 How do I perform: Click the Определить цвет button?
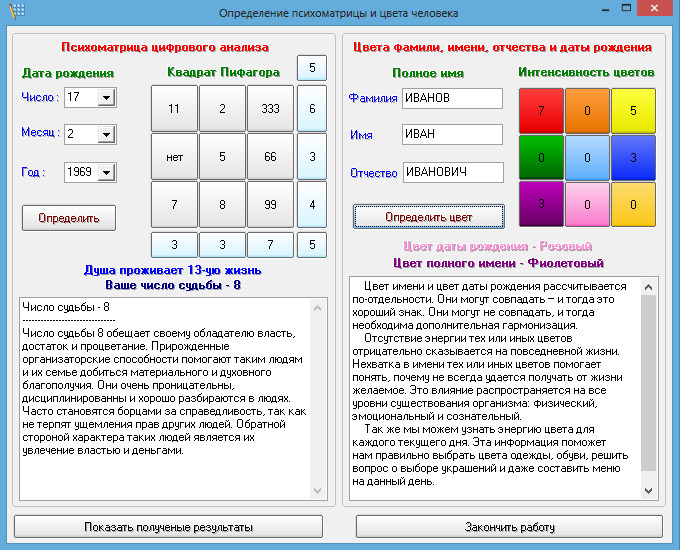click(428, 216)
